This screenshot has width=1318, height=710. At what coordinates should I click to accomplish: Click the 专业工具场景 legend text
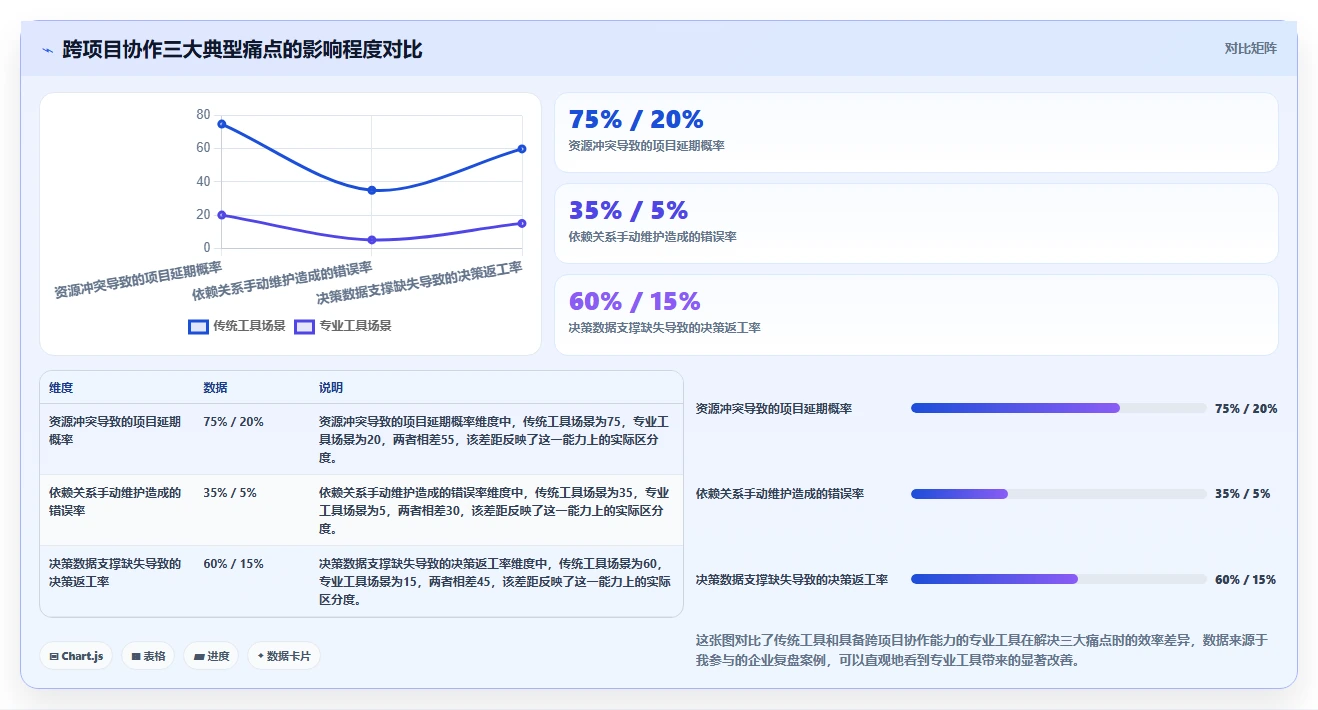(355, 326)
